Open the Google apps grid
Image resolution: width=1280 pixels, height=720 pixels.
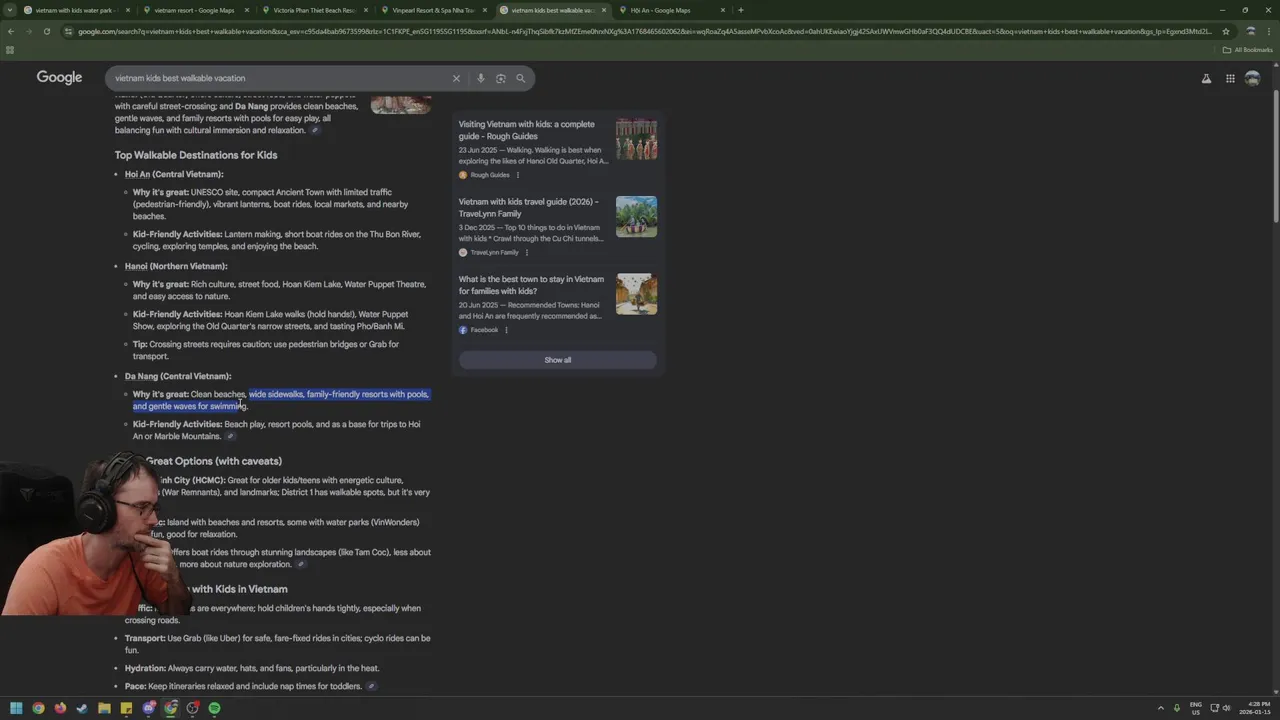click(x=1230, y=78)
